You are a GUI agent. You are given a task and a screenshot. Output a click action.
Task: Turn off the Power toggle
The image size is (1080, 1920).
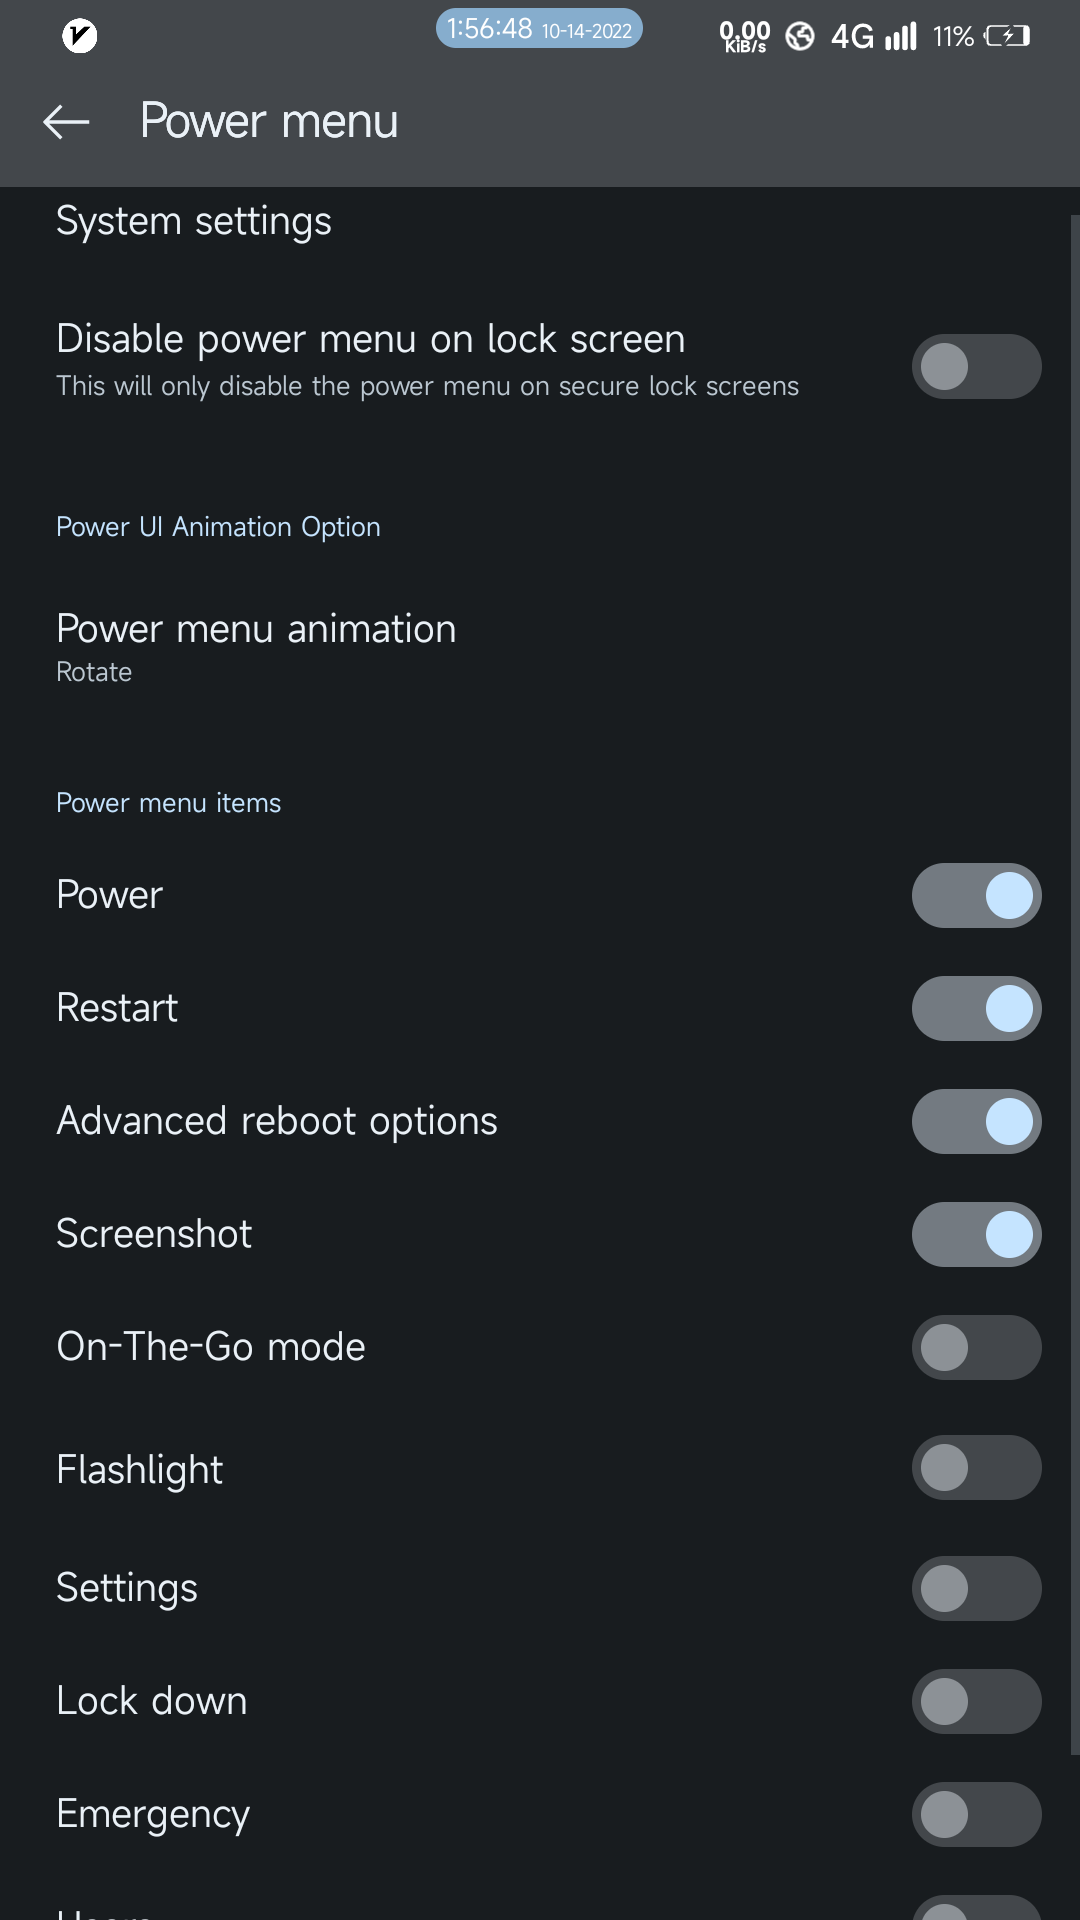976,895
